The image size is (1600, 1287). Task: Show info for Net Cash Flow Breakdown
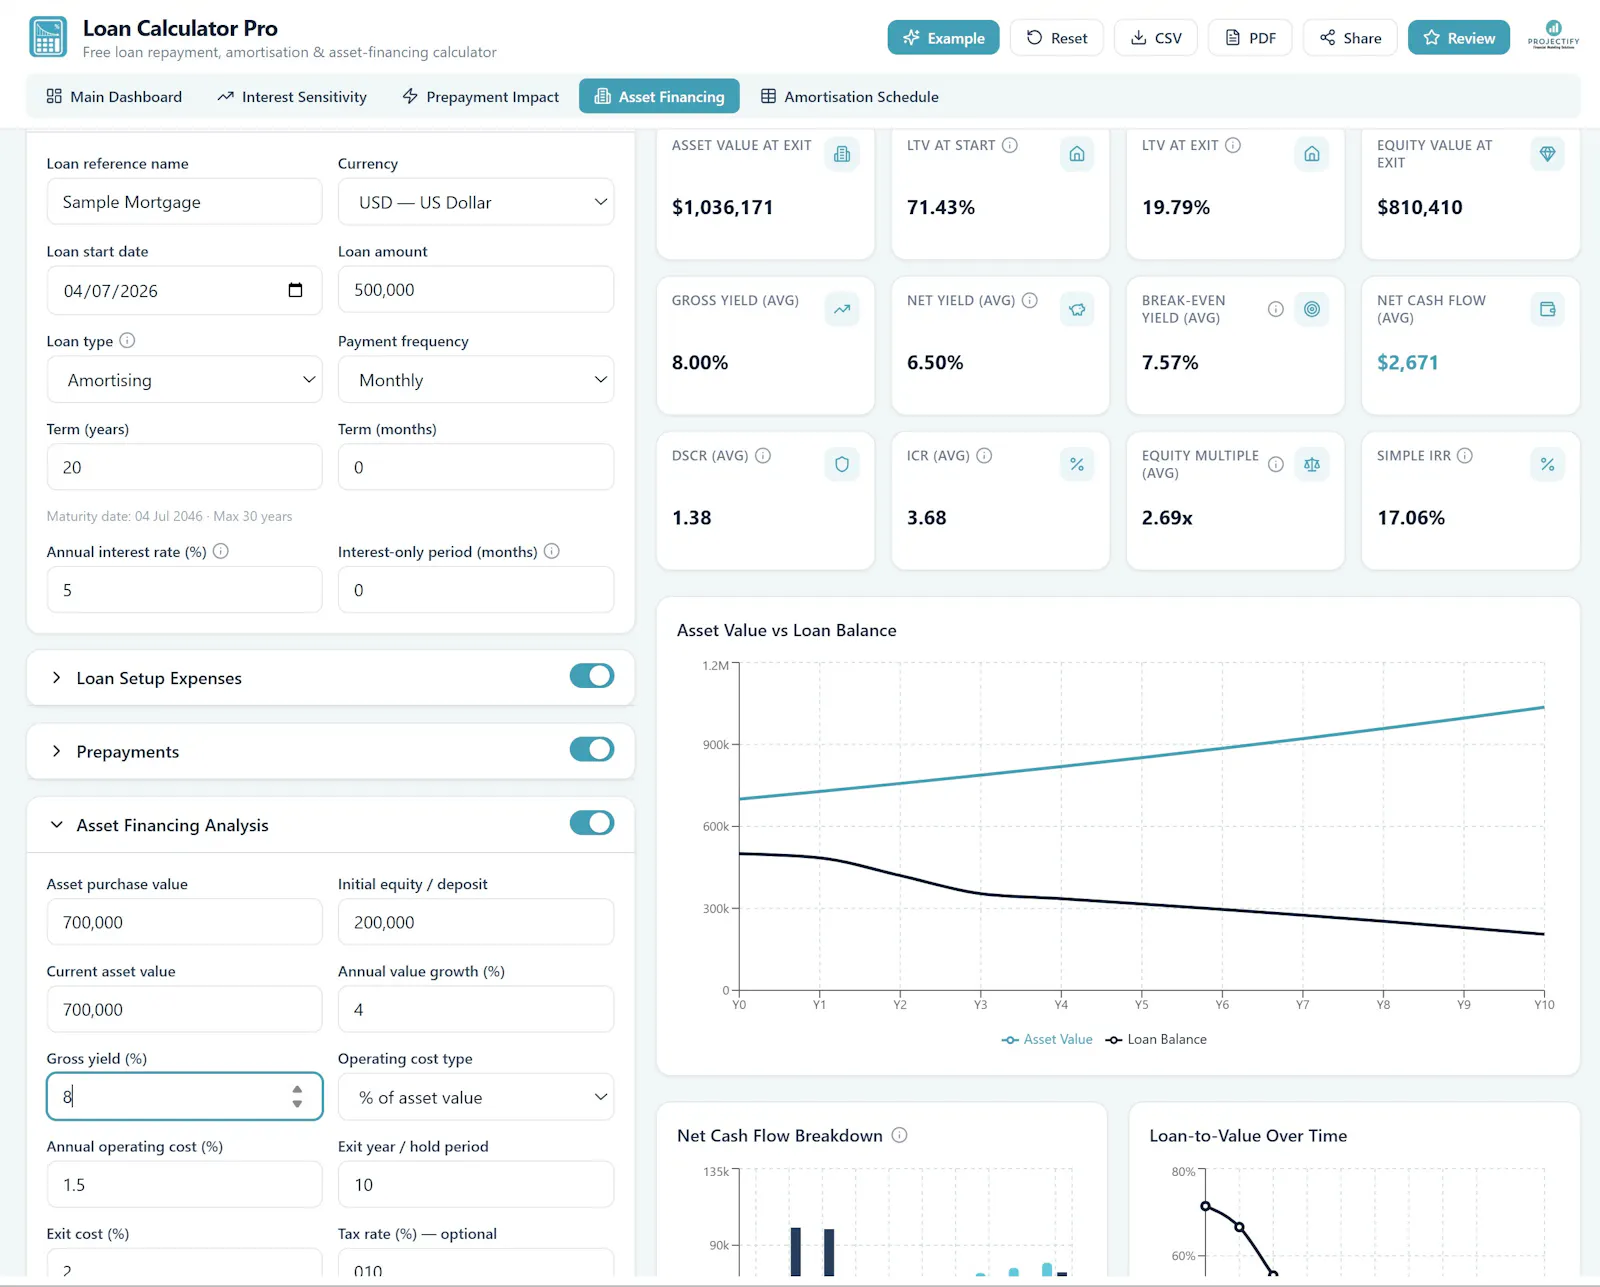tap(899, 1135)
